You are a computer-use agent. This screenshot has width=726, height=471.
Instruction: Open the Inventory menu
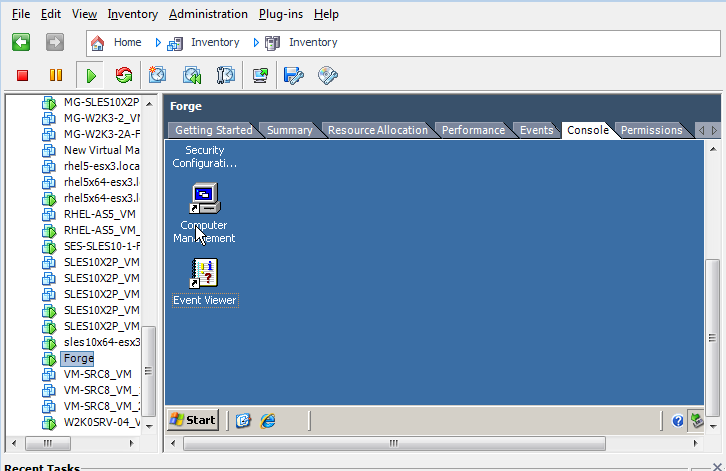[x=133, y=14]
